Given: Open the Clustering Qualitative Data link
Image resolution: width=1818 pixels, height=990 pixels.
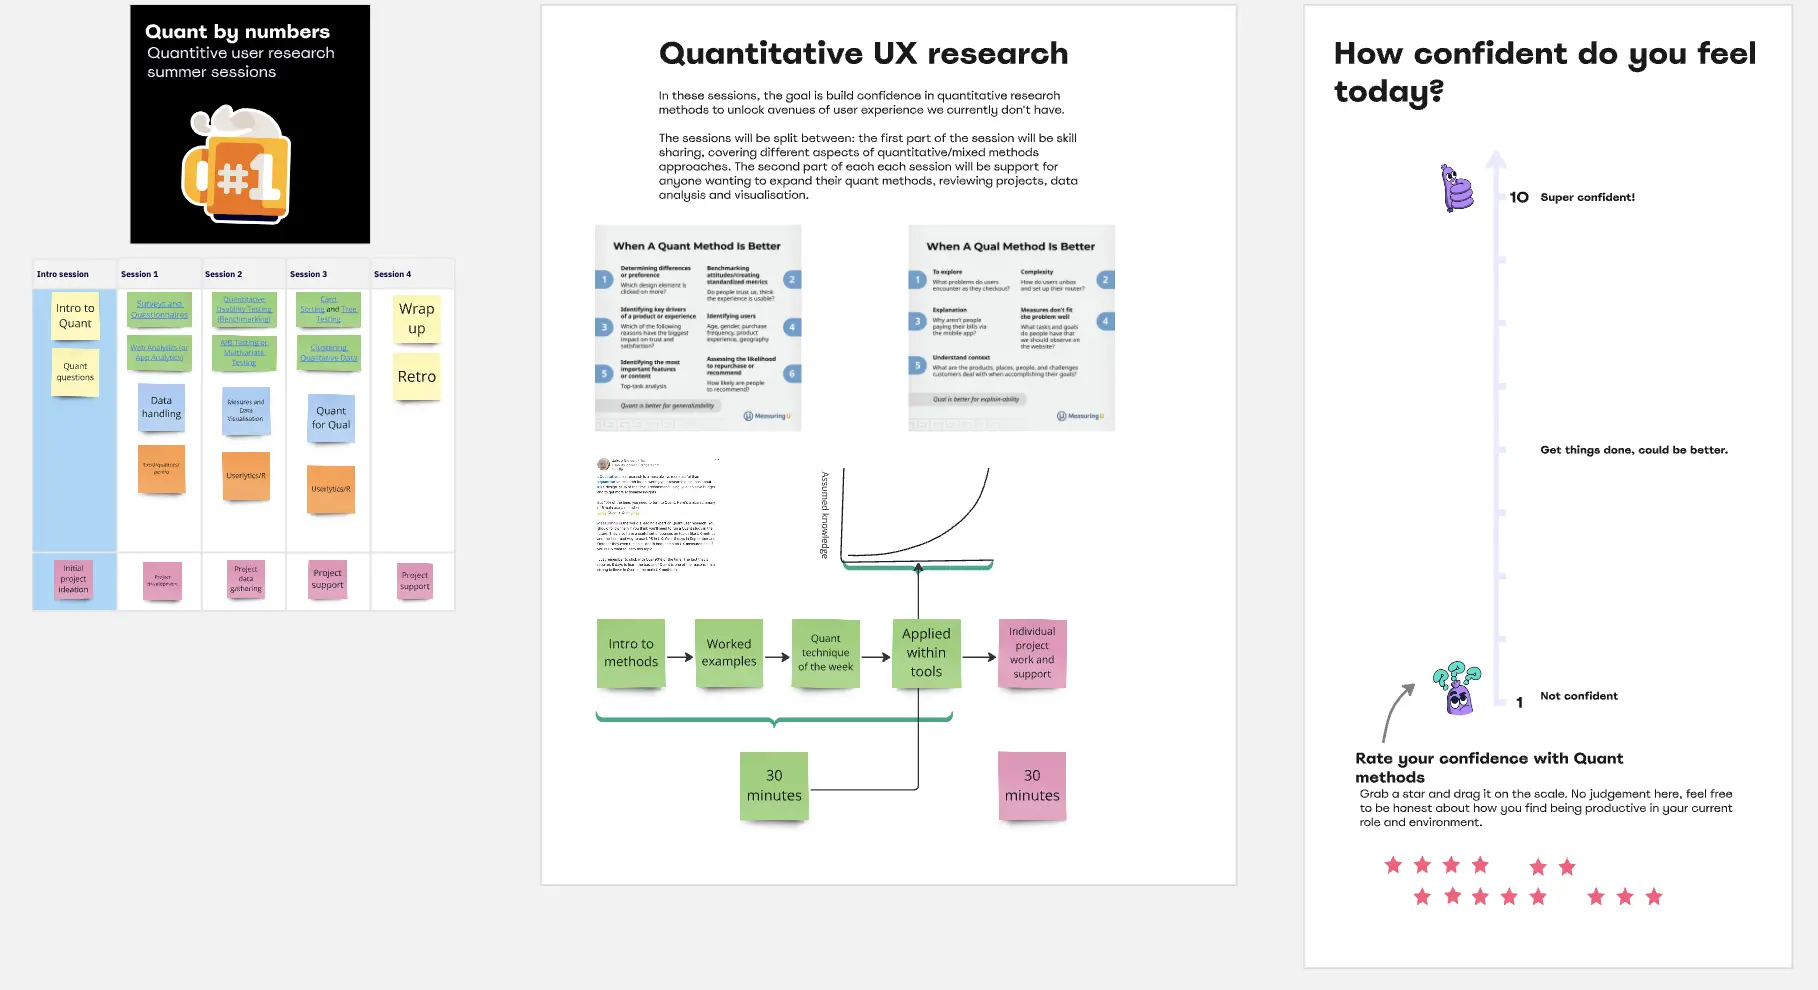Looking at the screenshot, I should pyautogui.click(x=329, y=352).
